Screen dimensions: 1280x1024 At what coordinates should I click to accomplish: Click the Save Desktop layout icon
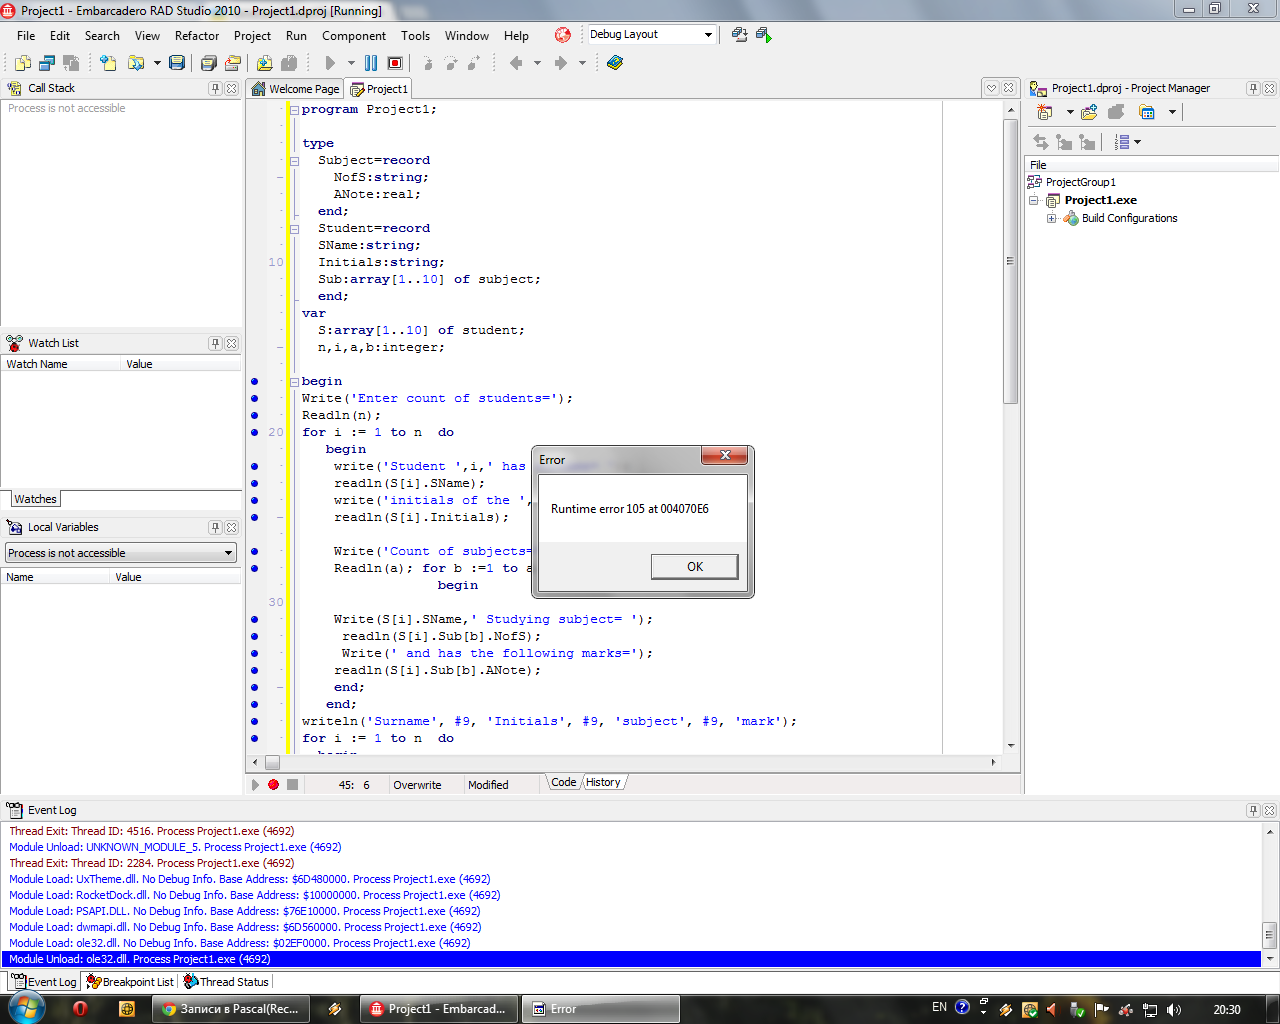tap(740, 35)
